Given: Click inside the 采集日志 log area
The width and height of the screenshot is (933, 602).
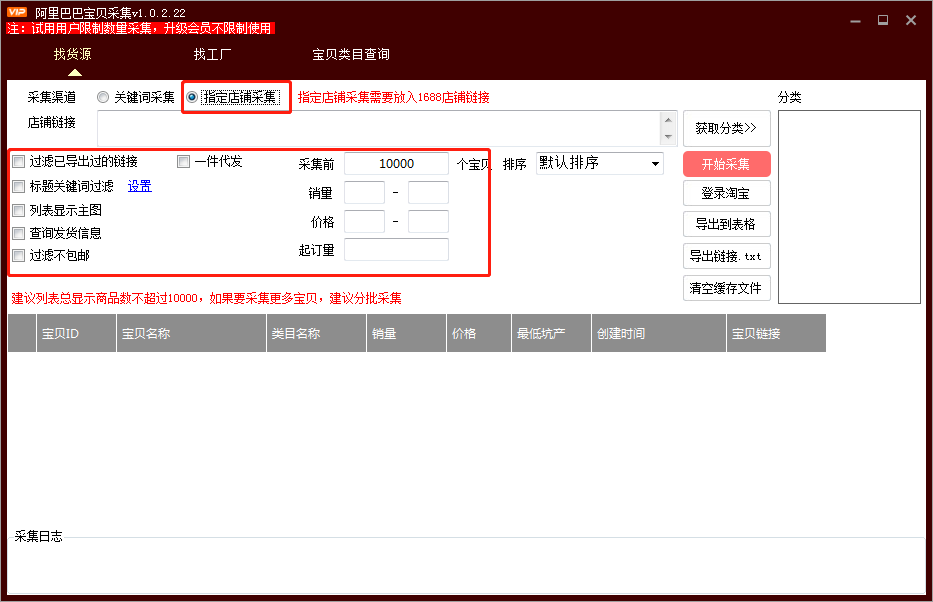Looking at the screenshot, I should click(466, 568).
